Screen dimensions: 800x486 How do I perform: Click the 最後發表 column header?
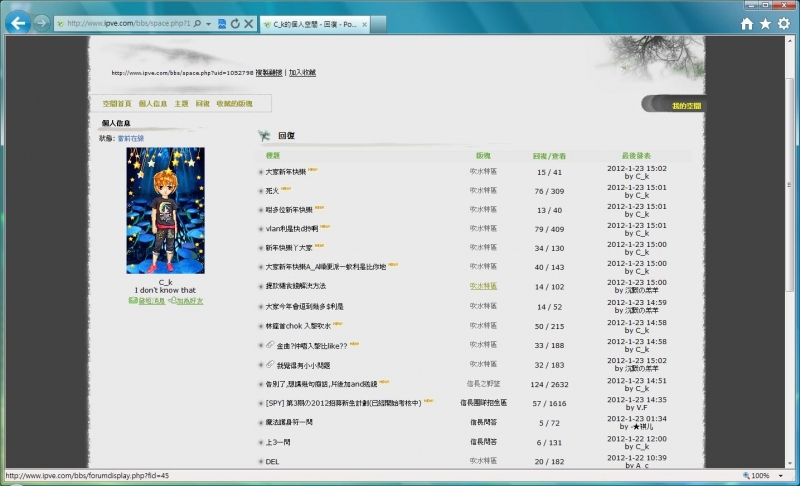coord(636,156)
